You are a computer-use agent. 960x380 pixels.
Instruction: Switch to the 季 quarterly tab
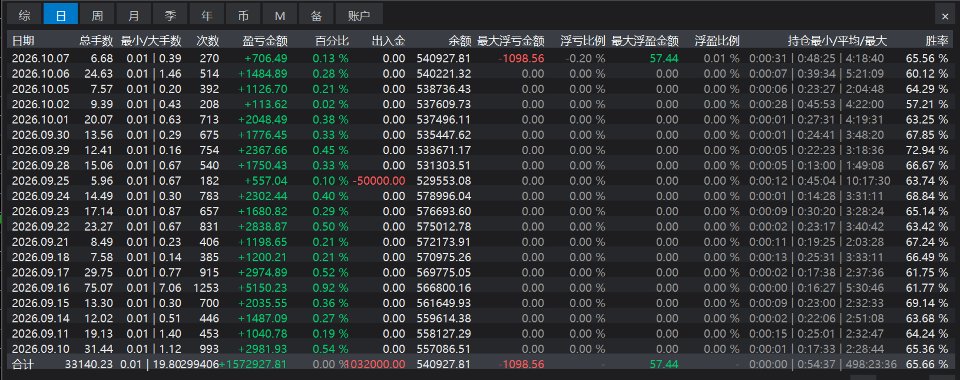tap(170, 15)
